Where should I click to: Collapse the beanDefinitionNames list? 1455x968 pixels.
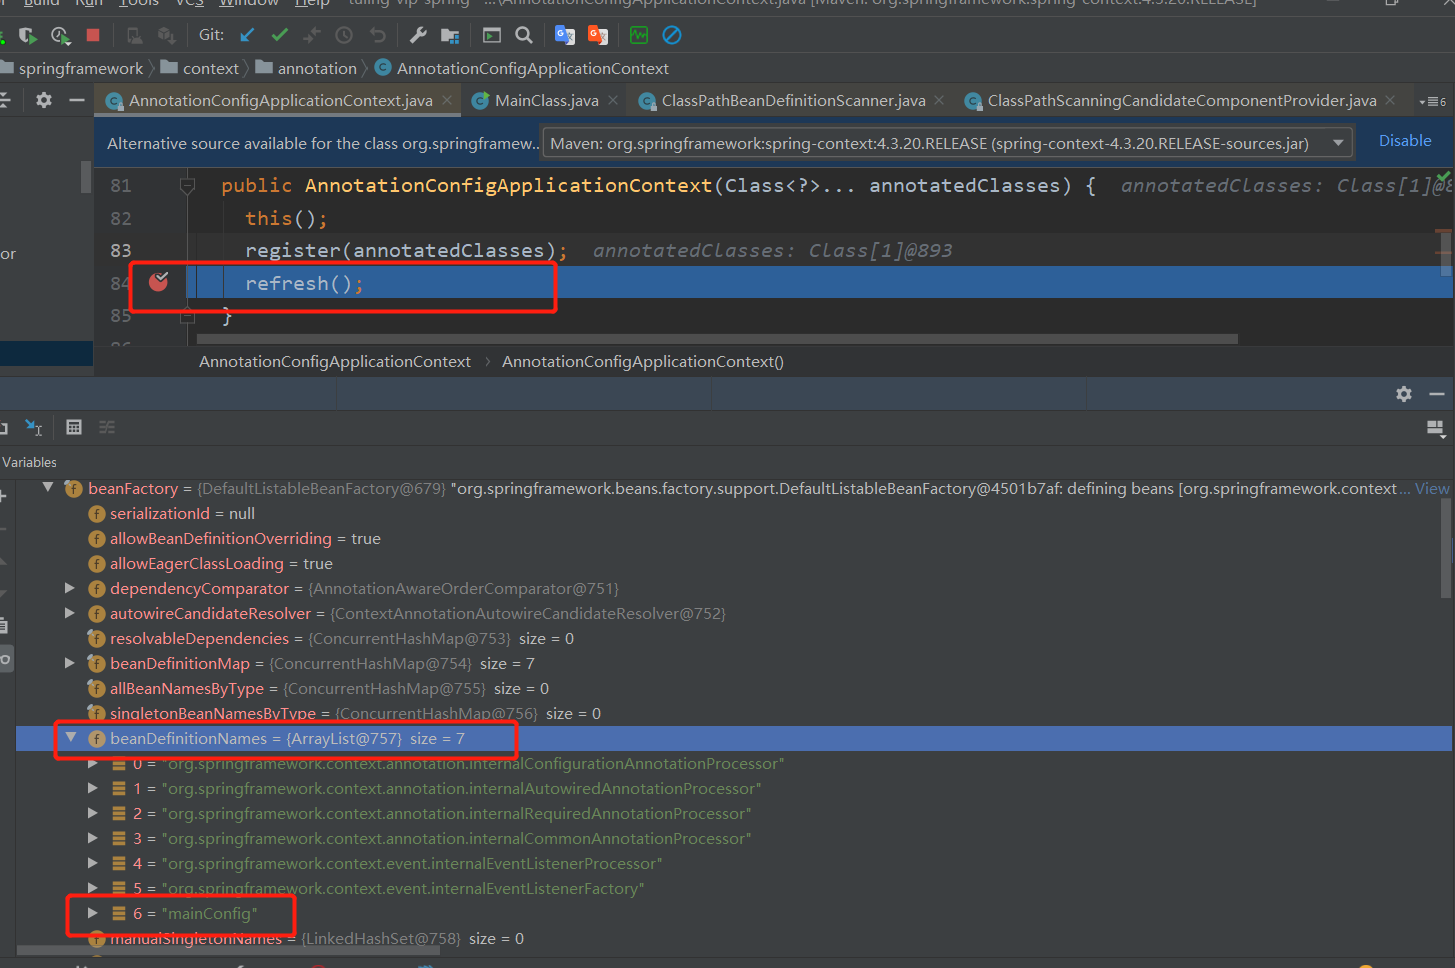point(70,738)
